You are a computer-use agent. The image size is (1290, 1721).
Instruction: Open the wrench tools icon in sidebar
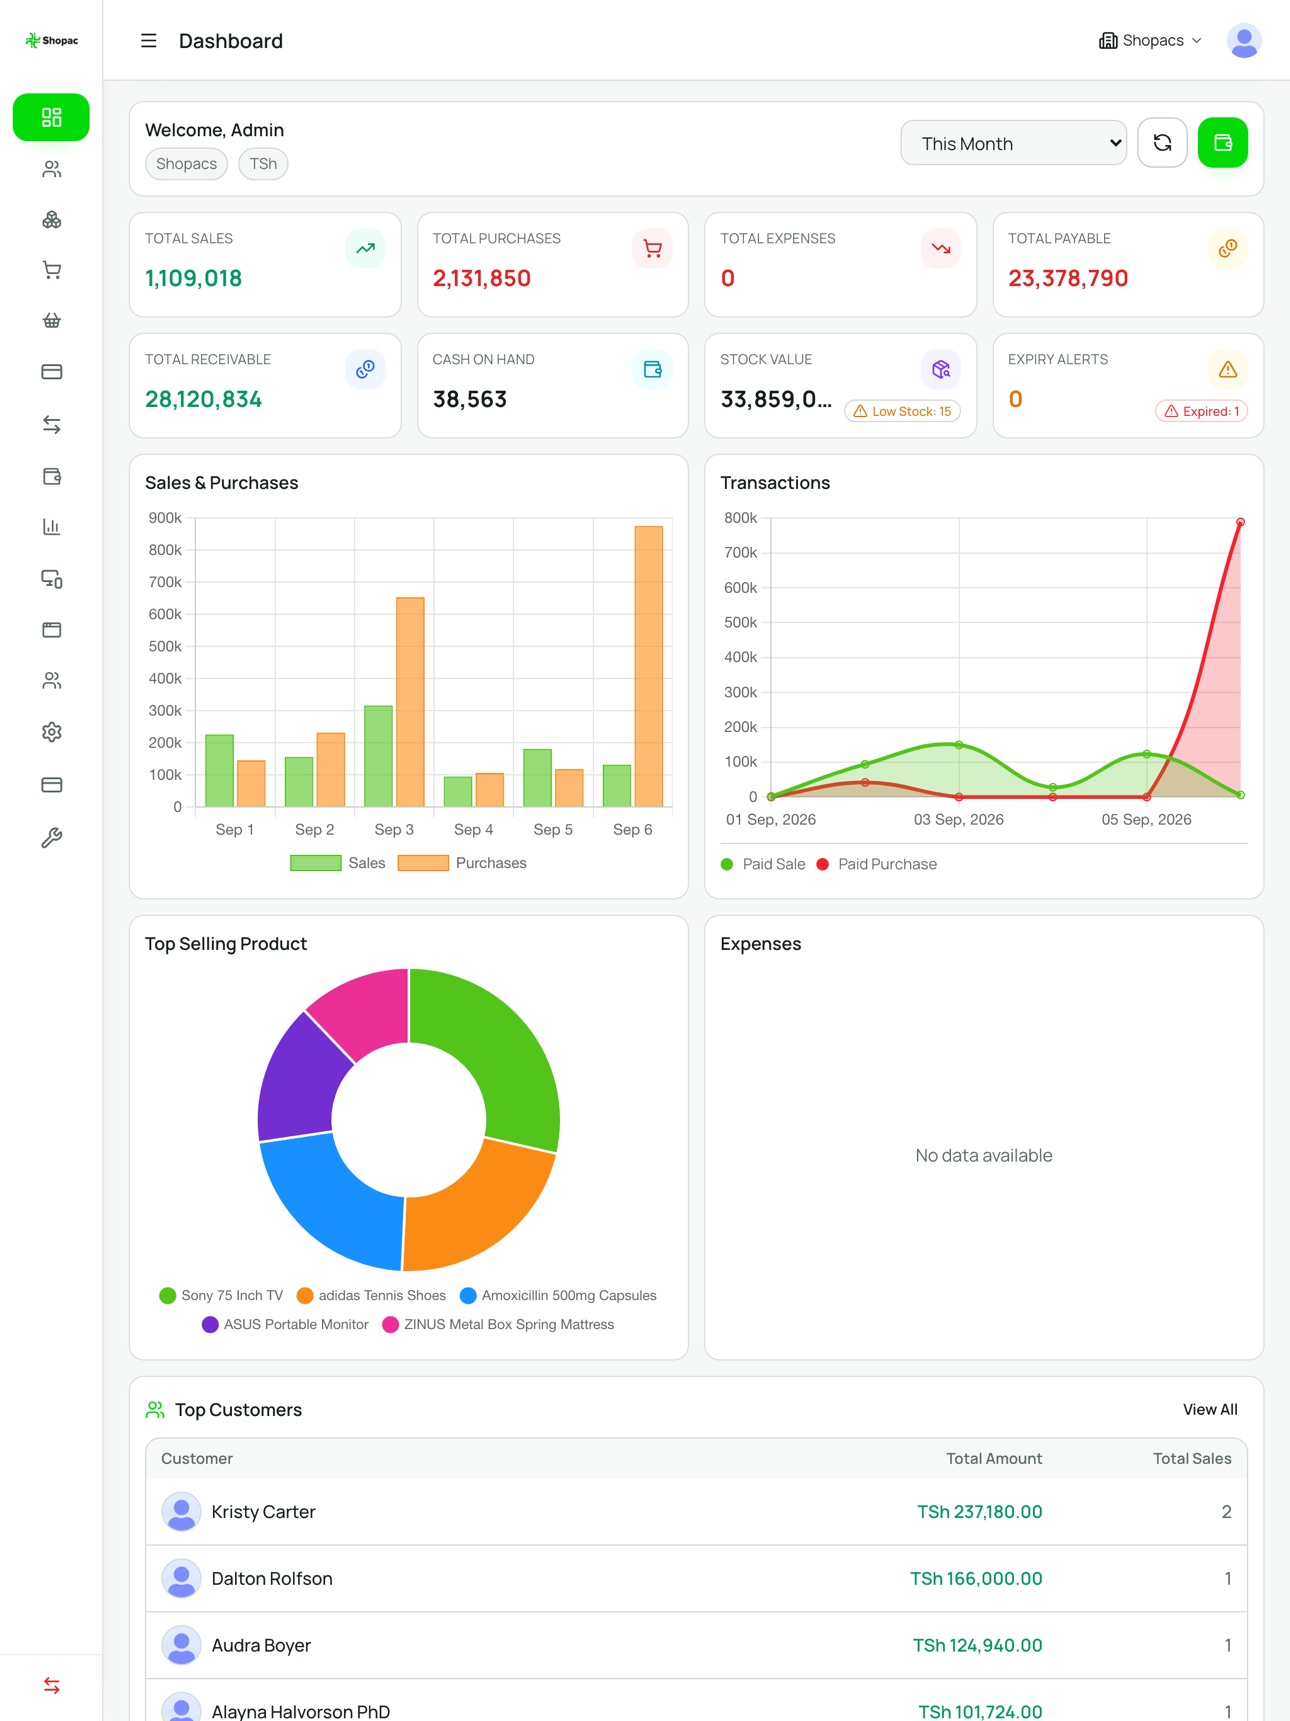(x=52, y=838)
